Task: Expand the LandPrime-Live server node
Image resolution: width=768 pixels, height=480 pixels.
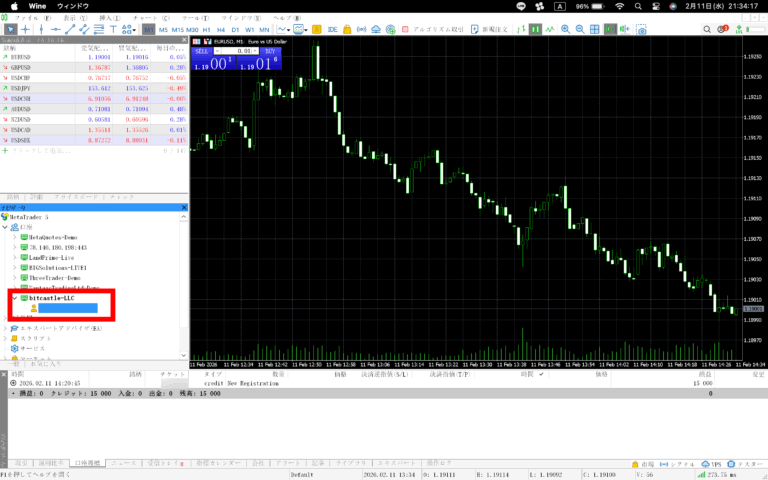Action: [14, 256]
